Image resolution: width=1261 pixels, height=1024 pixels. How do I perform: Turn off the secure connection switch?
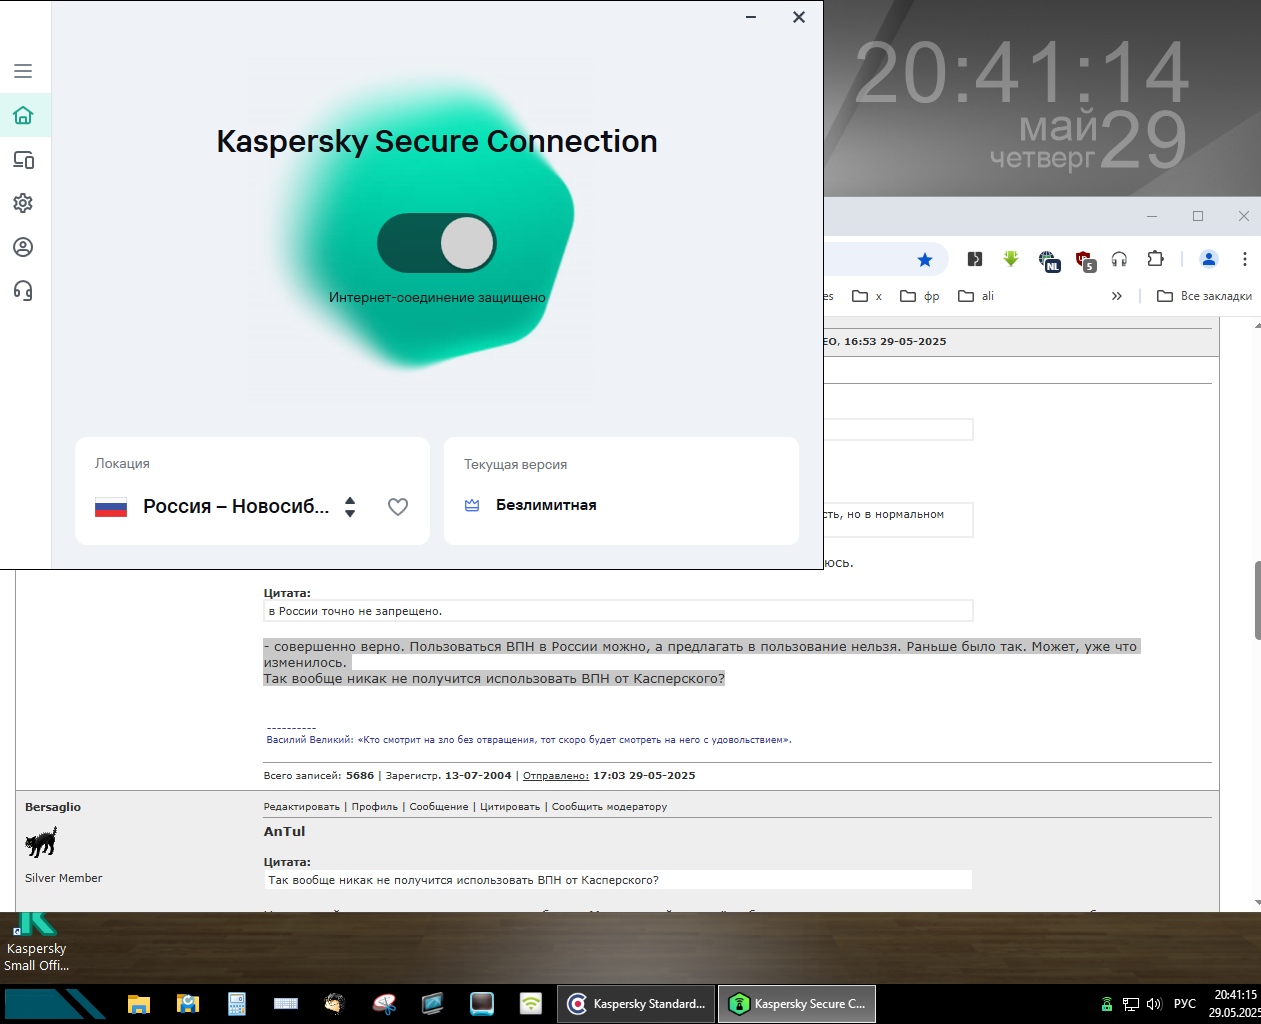coord(437,243)
